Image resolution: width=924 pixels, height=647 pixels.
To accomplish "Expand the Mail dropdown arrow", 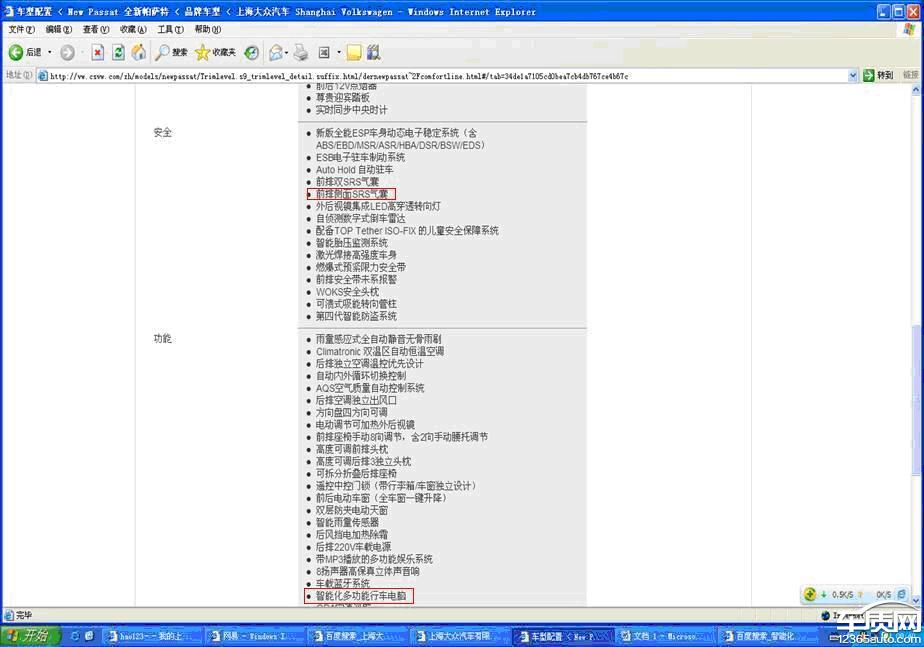I will tap(286, 52).
